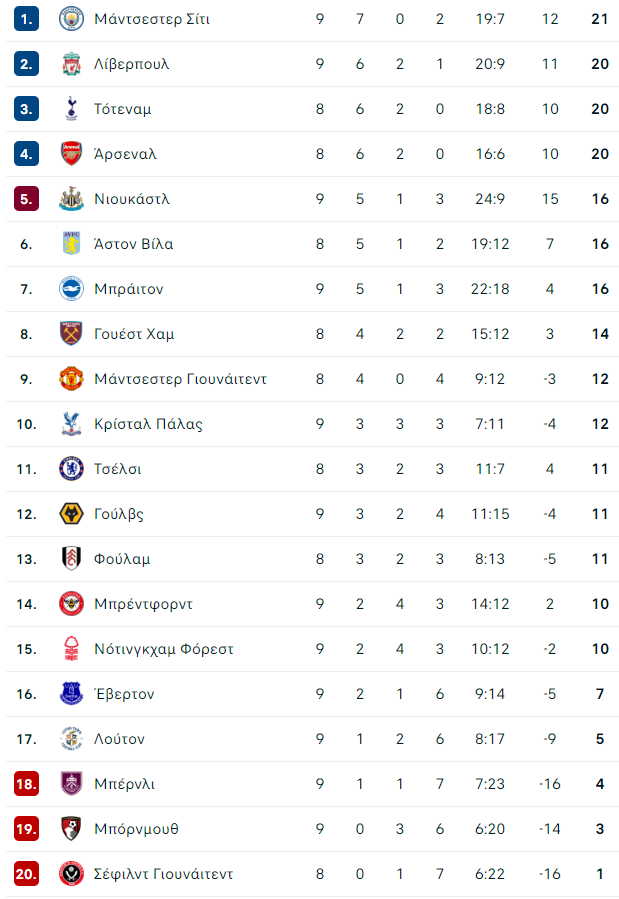Image resolution: width=619 pixels, height=899 pixels.
Task: Click the Λούτον team name
Action: [119, 739]
